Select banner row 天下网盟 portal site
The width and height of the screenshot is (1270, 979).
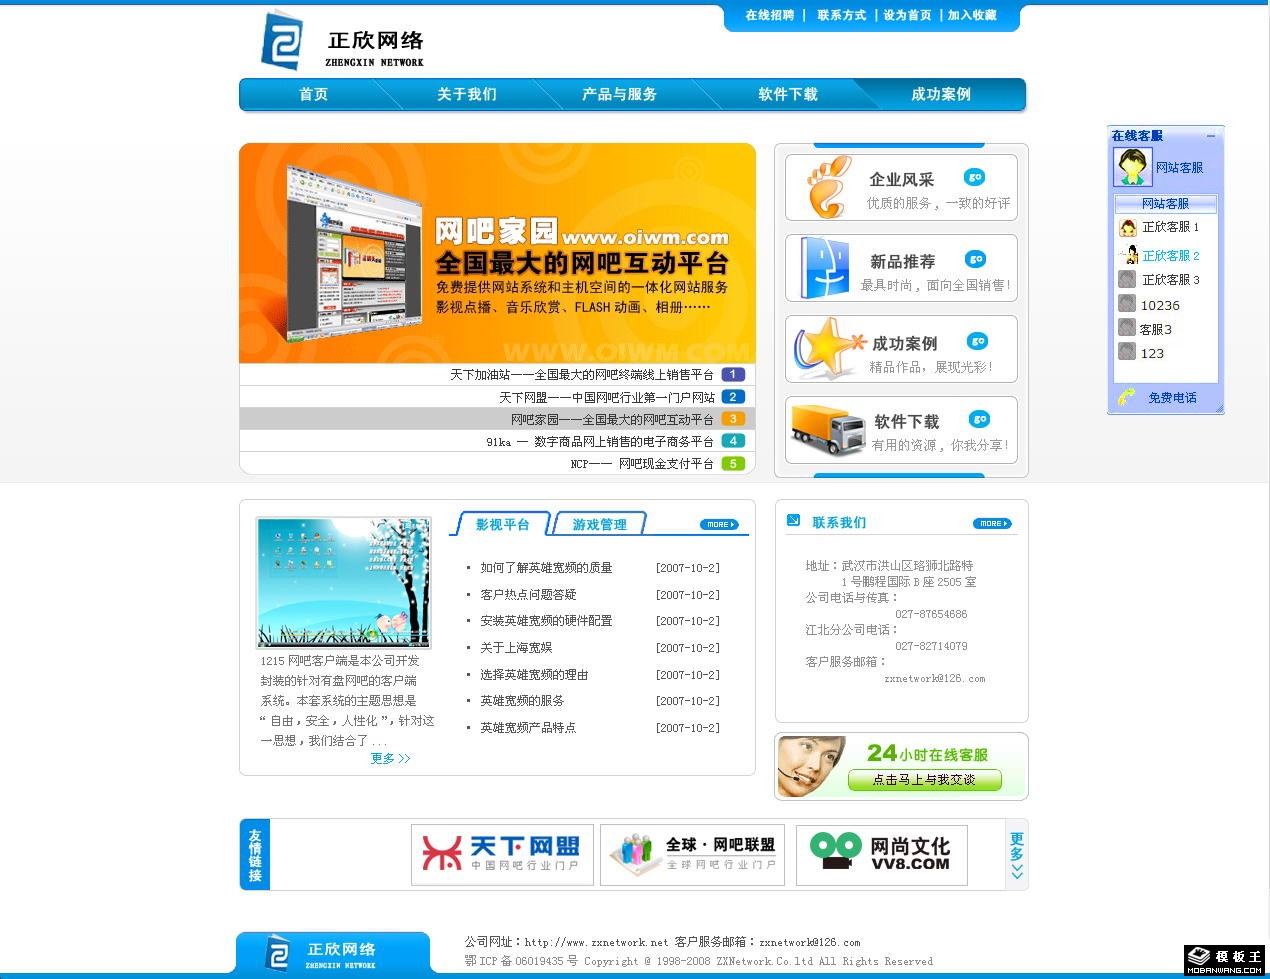tap(607, 397)
